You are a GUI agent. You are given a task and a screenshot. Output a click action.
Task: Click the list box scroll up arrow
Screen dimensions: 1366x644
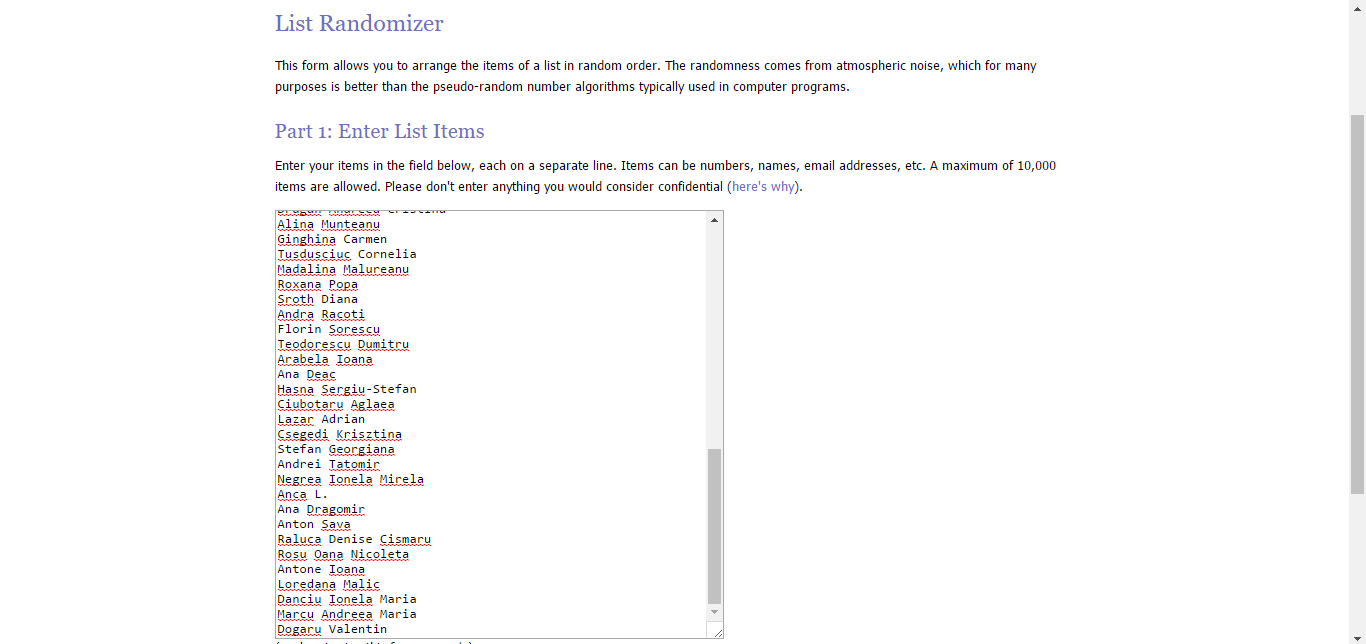coord(714,220)
